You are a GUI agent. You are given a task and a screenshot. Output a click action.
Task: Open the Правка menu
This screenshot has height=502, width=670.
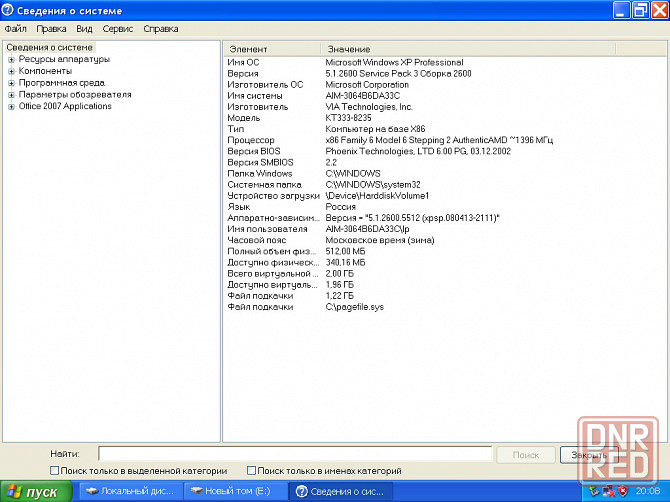(51, 29)
